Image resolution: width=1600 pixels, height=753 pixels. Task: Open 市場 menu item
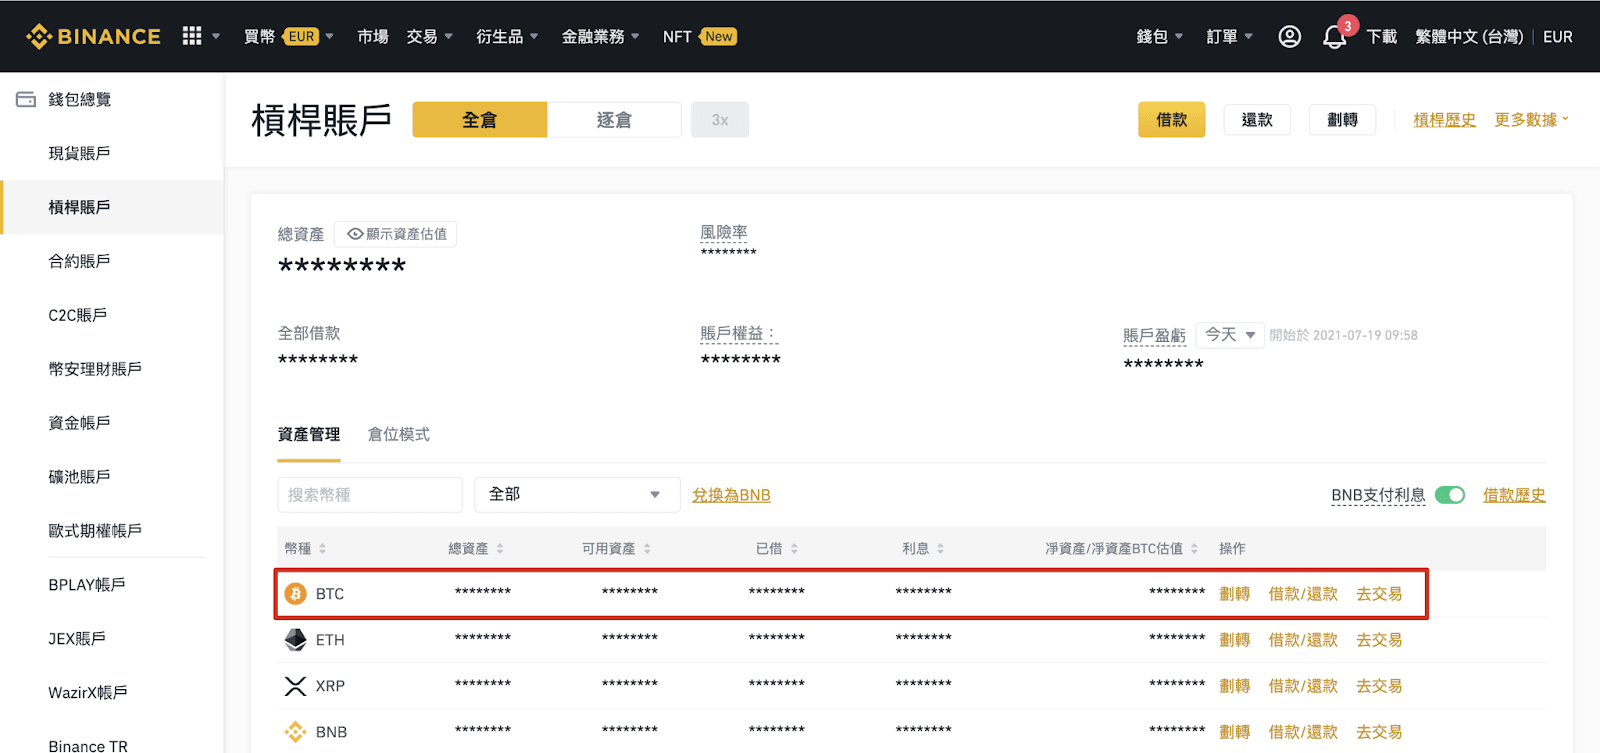[x=373, y=37]
